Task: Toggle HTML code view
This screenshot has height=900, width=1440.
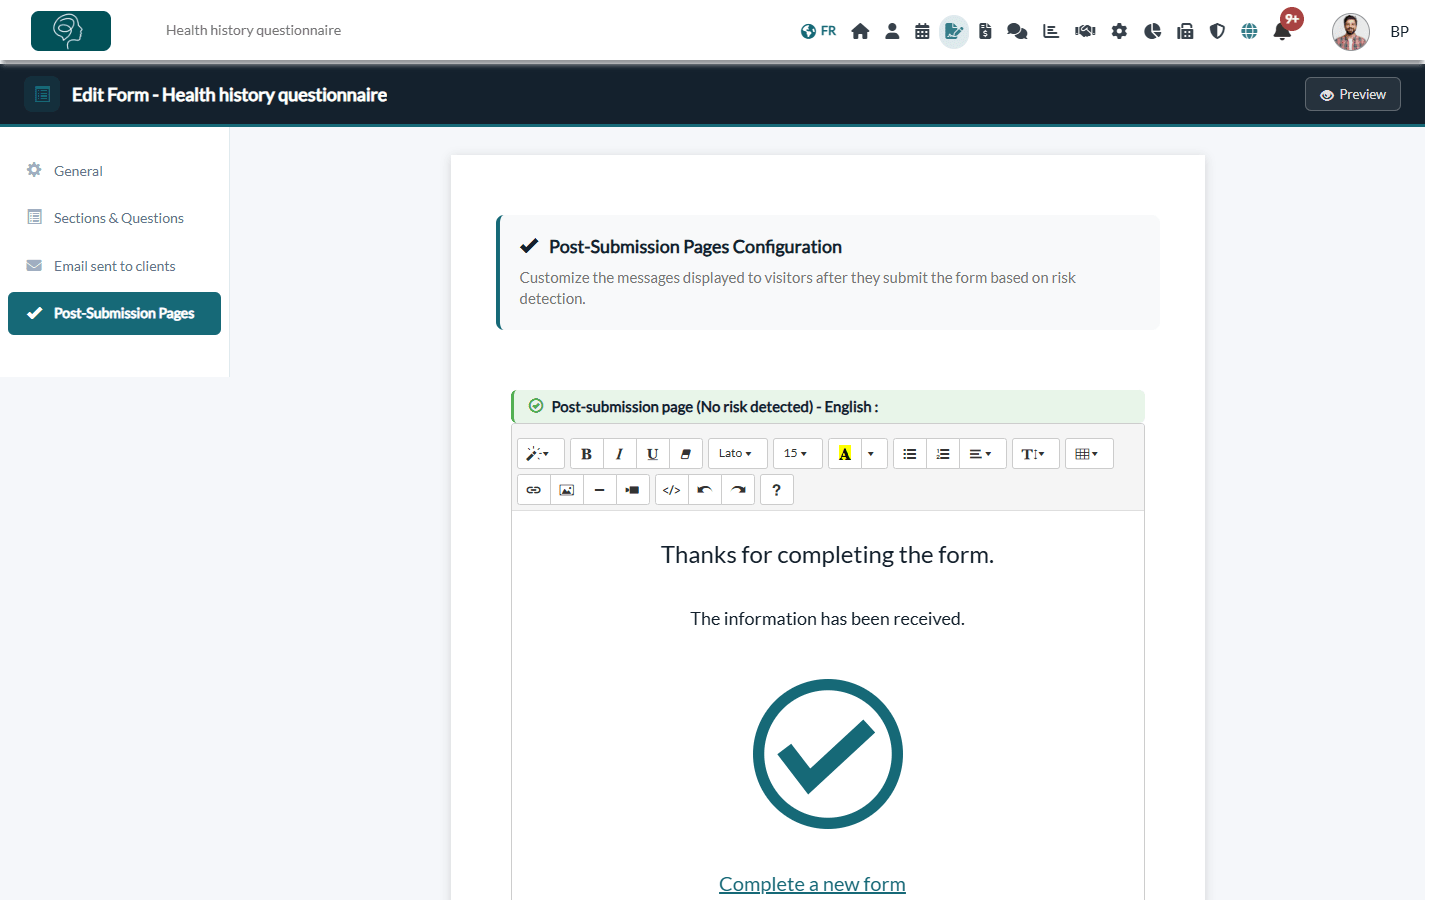Action: tap(672, 490)
